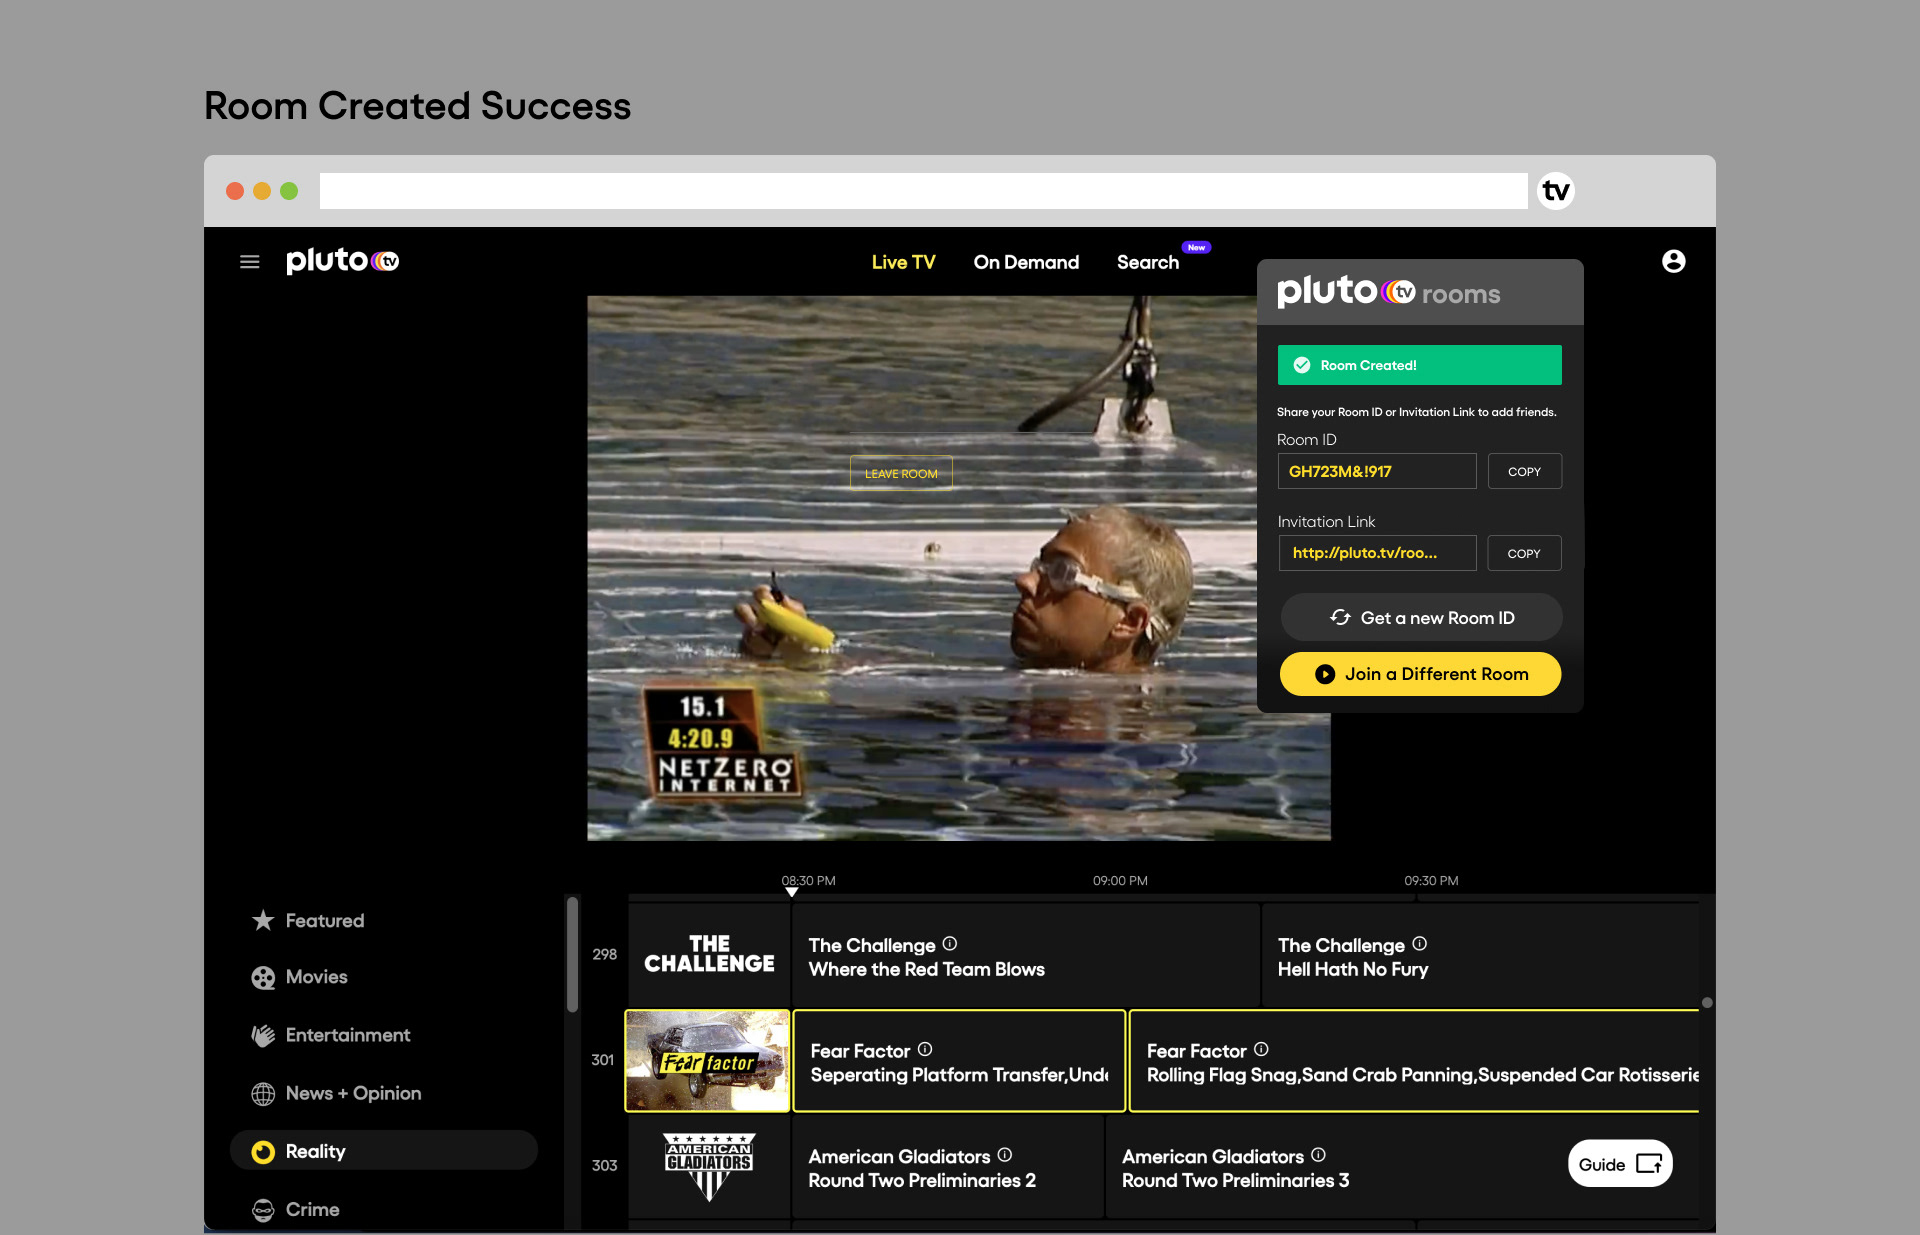Open info icon for The Challenge Where the Red Team Blows

coord(950,943)
